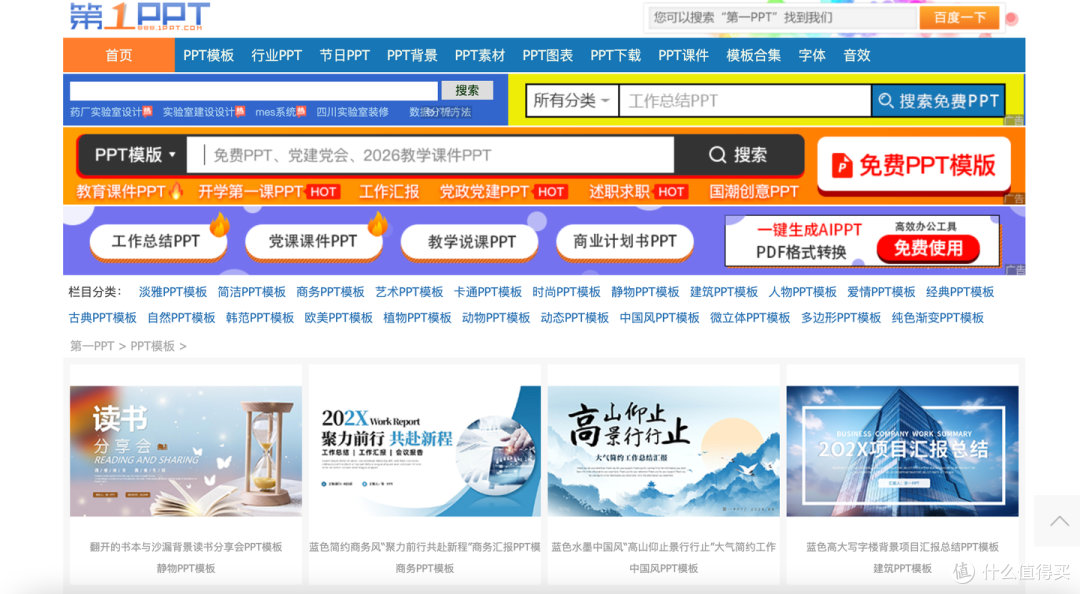Open the 开学第一课PPT link
The width and height of the screenshot is (1080, 594).
[251, 192]
